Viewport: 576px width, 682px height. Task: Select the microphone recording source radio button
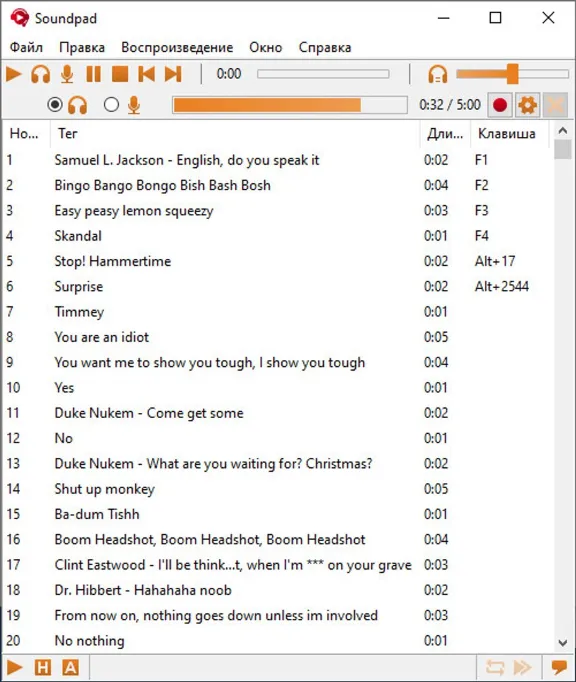click(111, 105)
